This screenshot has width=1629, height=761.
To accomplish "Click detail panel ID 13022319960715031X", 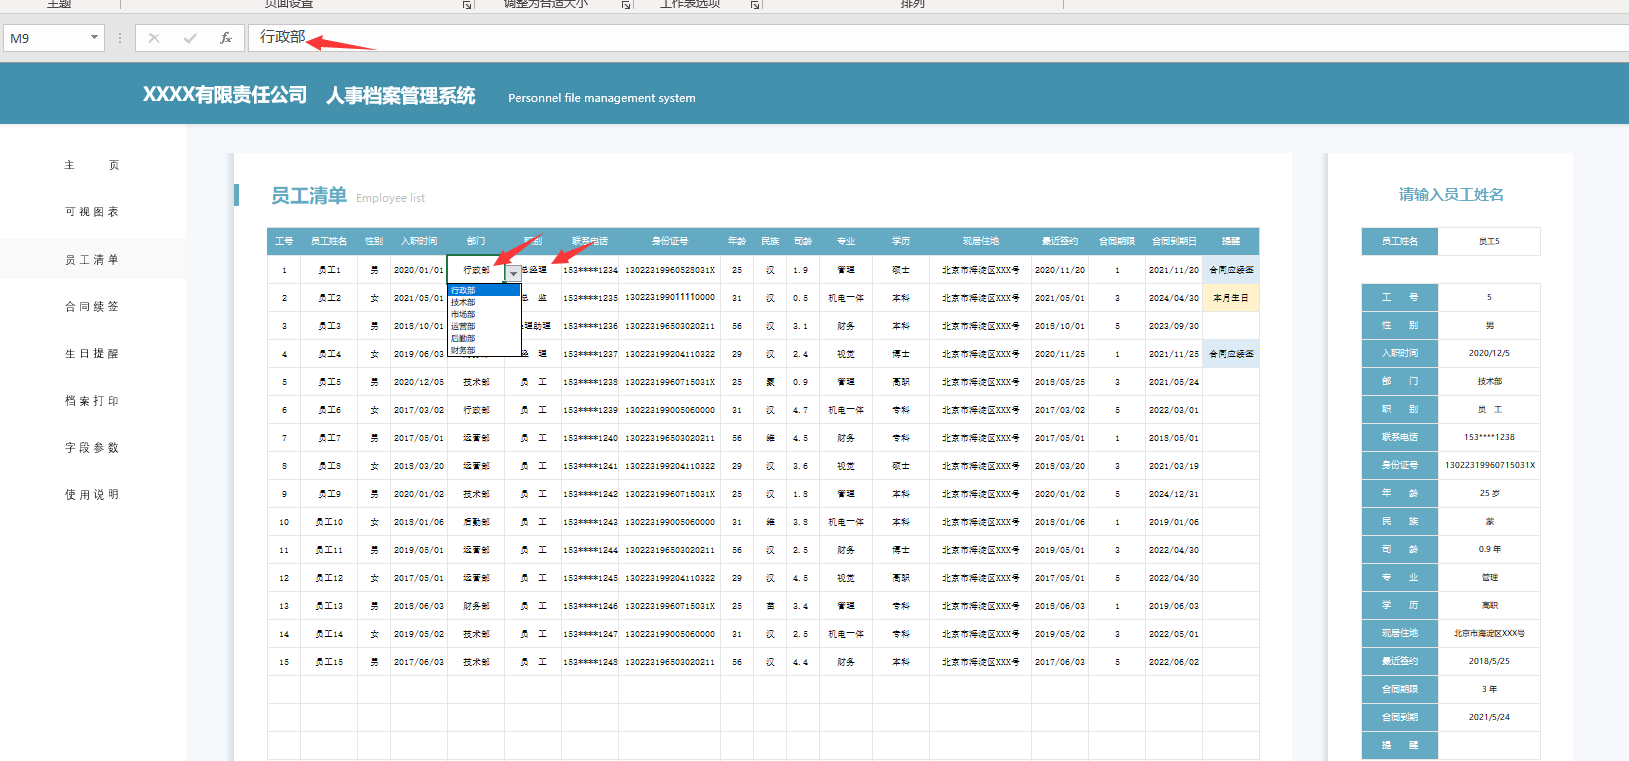I will (x=1489, y=465).
